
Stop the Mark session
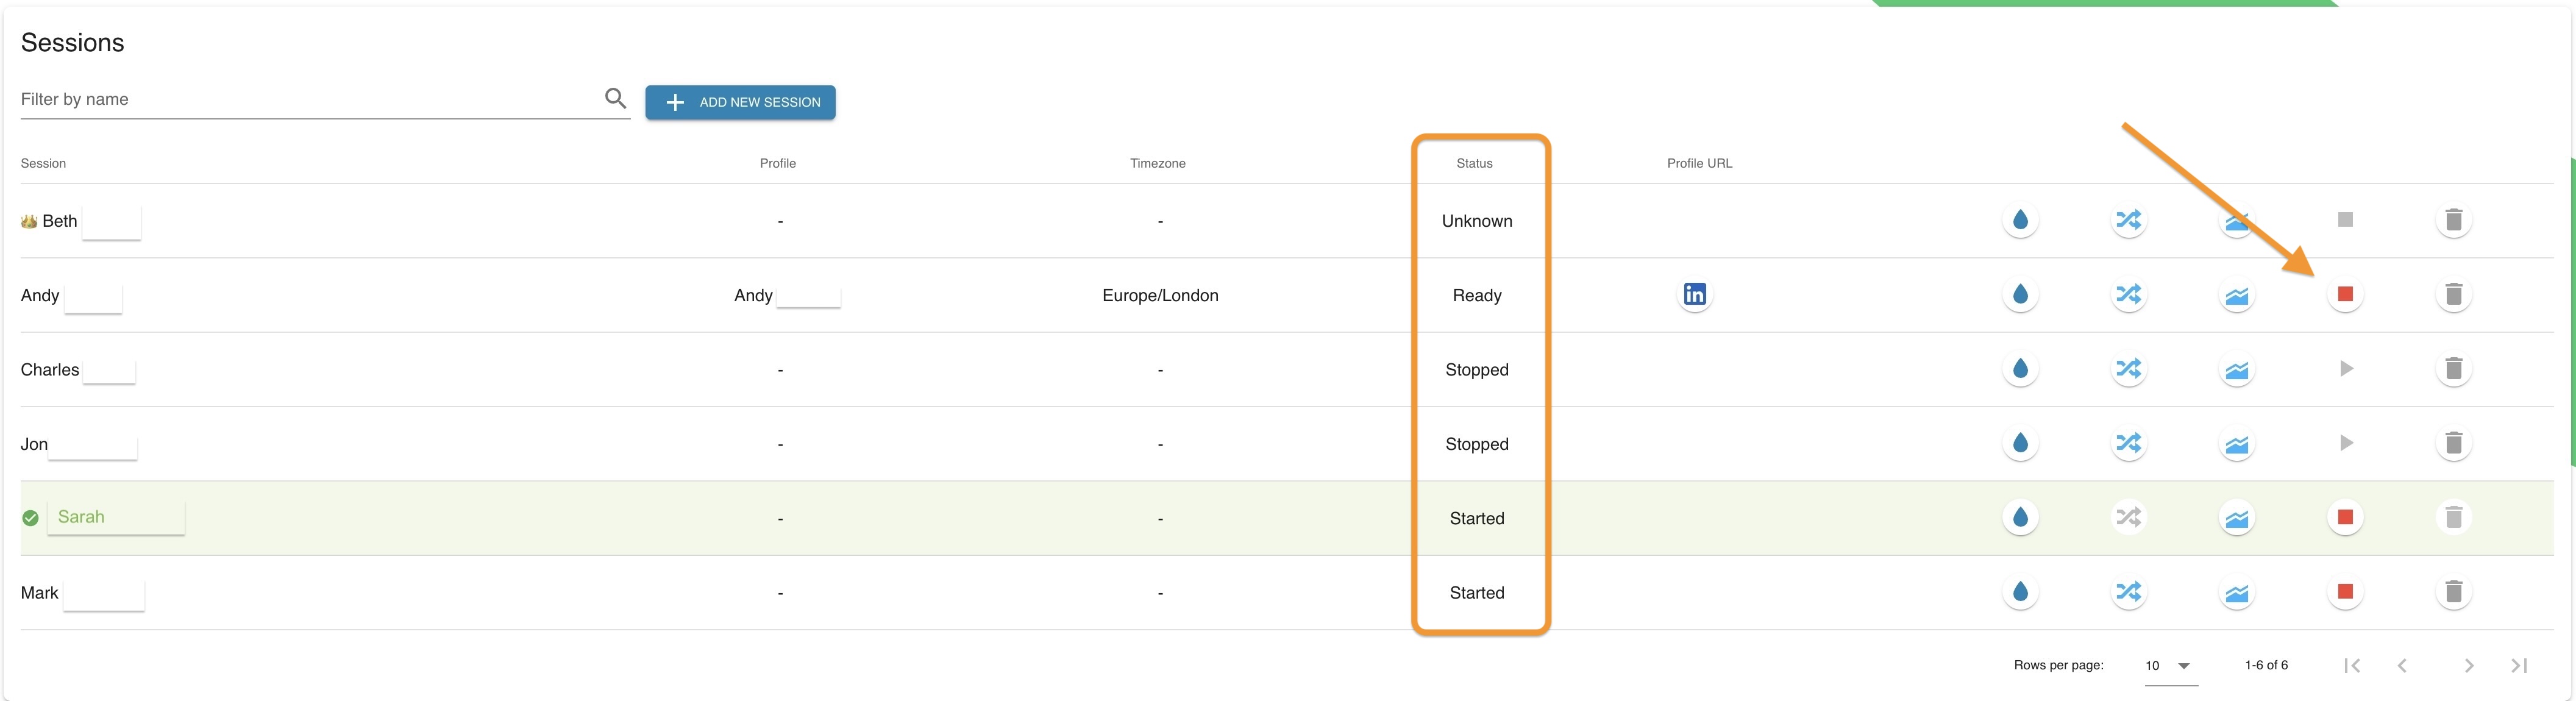2345,592
